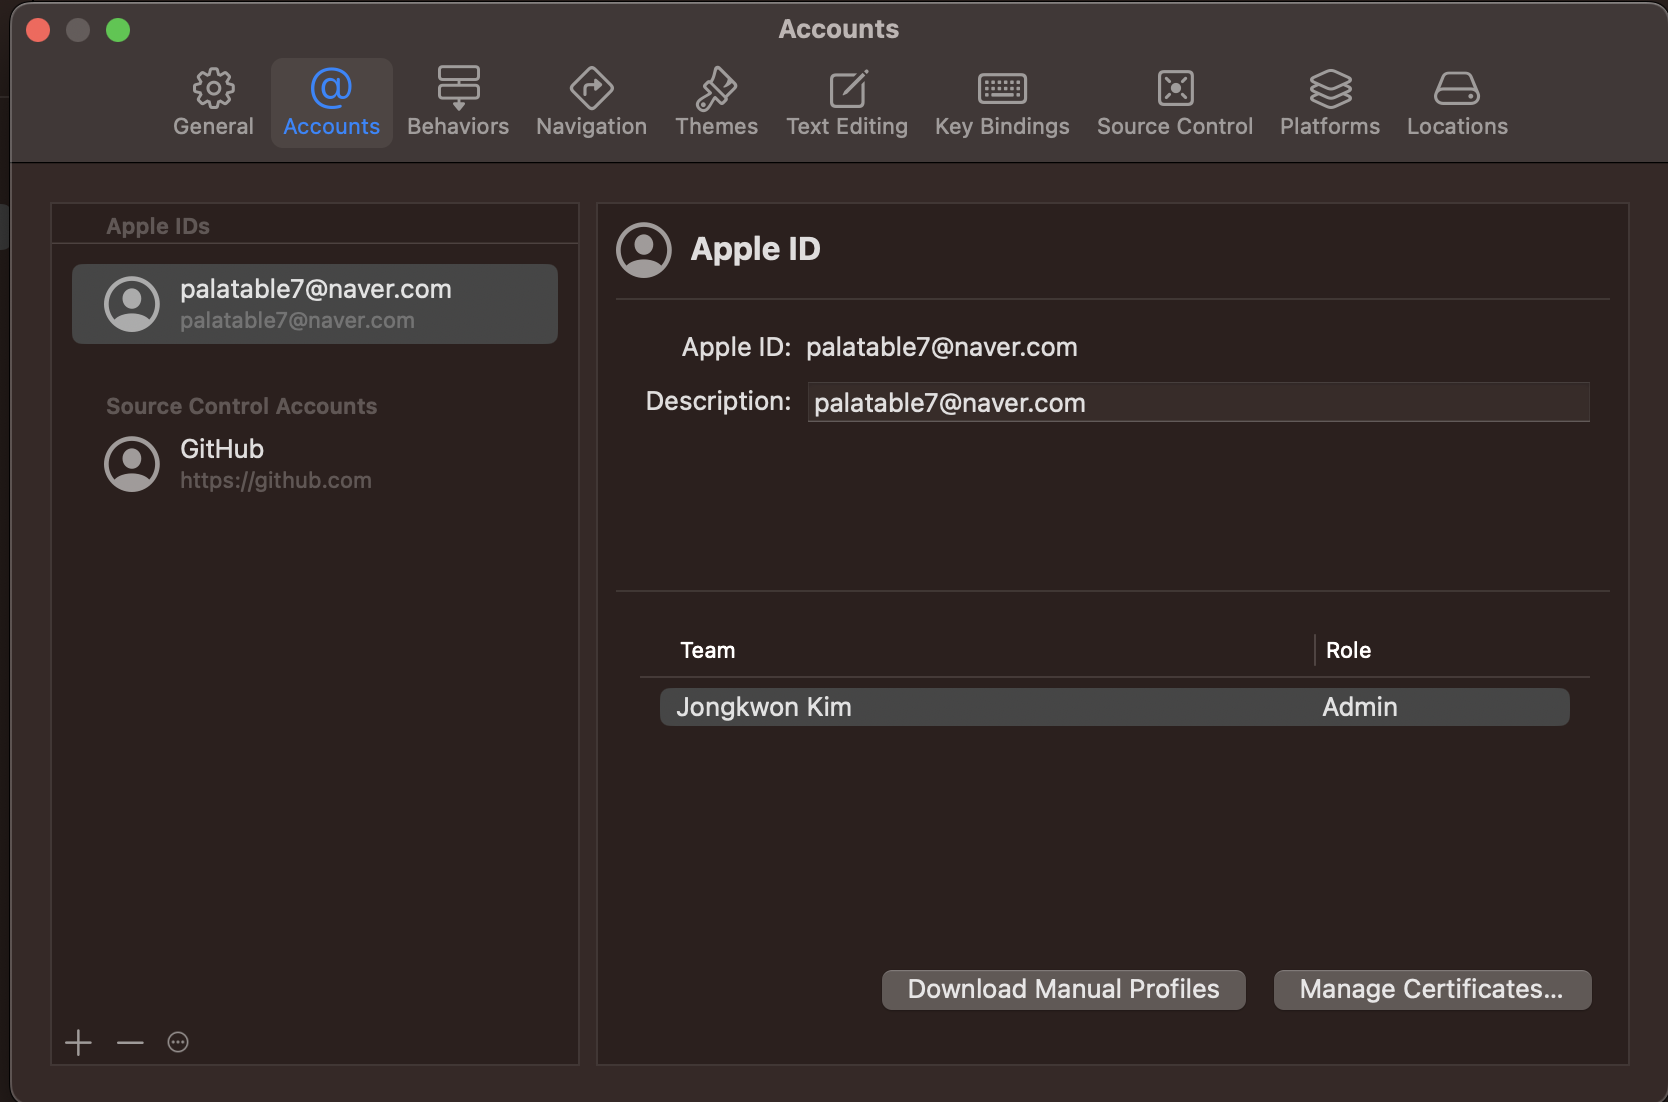Click the https://github.com subtitle text

tap(276, 481)
